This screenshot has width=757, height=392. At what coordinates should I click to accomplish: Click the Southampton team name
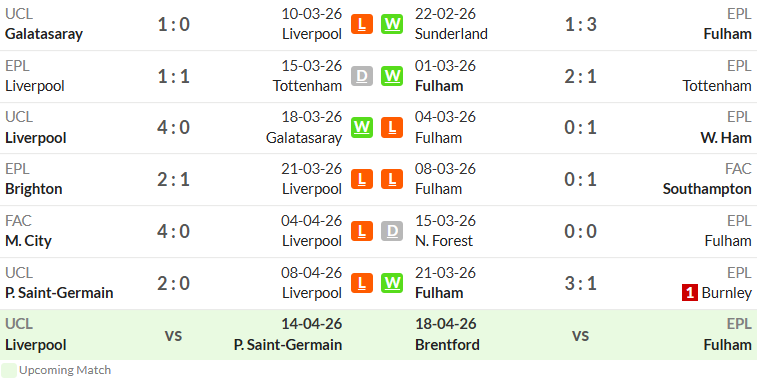pyautogui.click(x=707, y=189)
